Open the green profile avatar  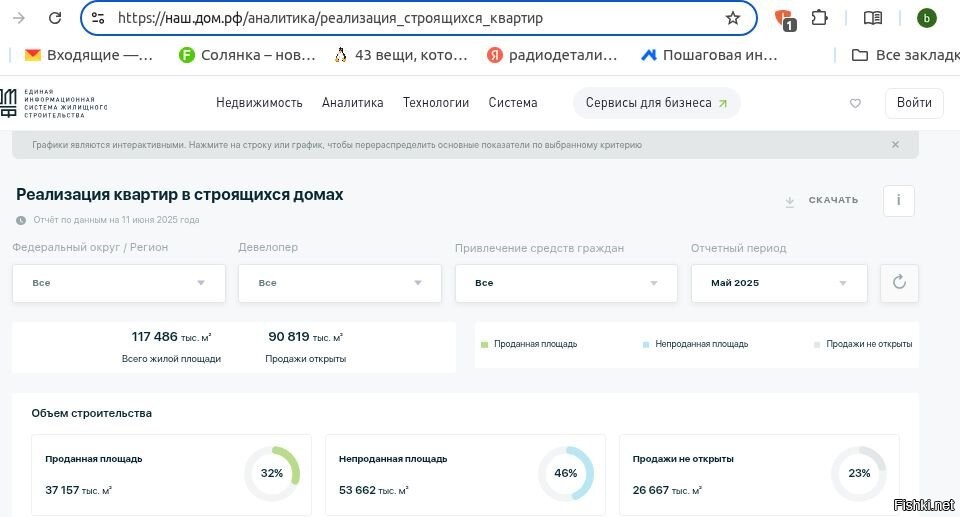click(x=926, y=18)
